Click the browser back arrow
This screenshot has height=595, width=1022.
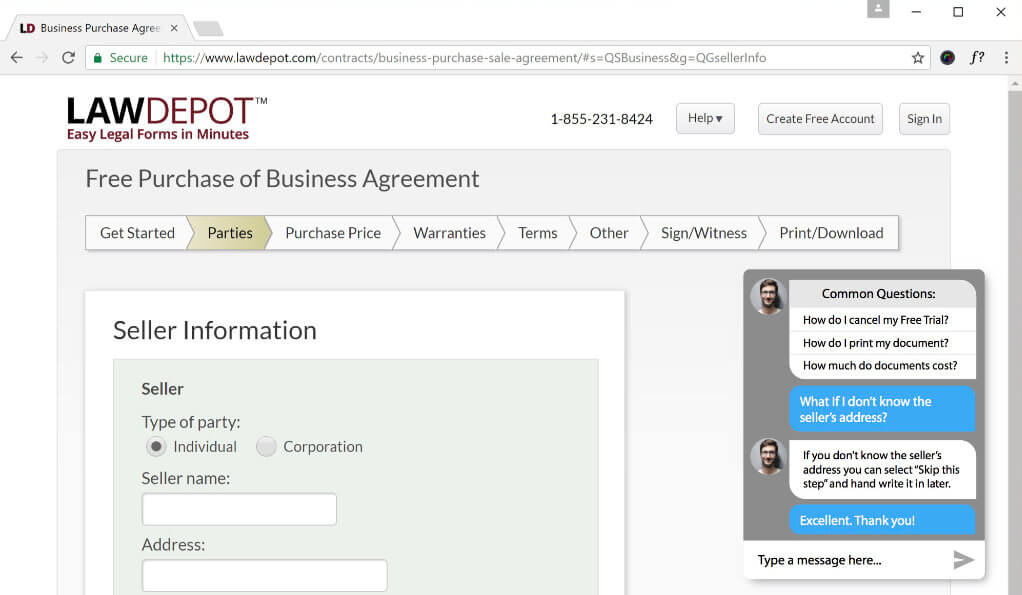(x=16, y=58)
